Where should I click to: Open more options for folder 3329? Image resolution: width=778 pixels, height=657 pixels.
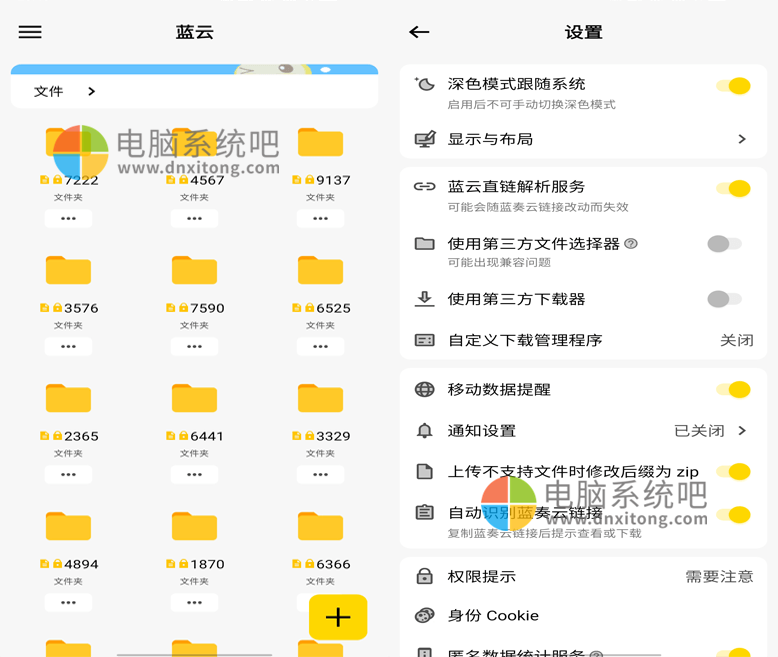pos(321,474)
